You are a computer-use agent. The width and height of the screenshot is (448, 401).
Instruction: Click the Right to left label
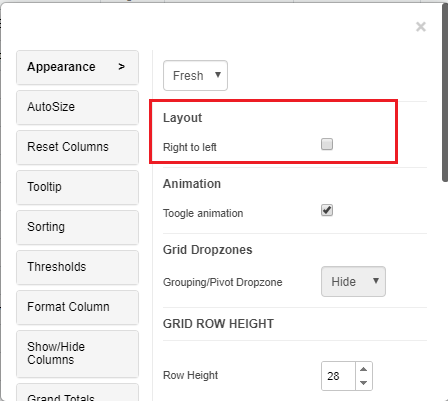[190, 147]
